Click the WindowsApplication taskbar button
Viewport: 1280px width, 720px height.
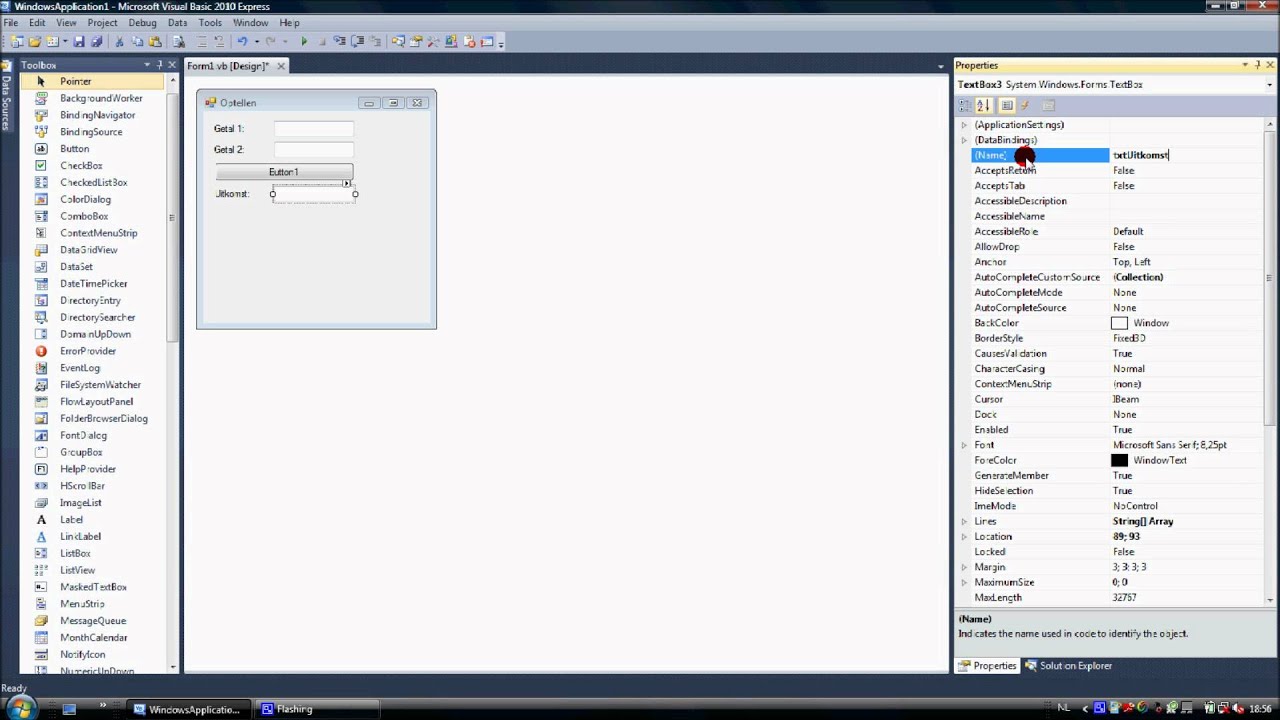click(x=190, y=709)
